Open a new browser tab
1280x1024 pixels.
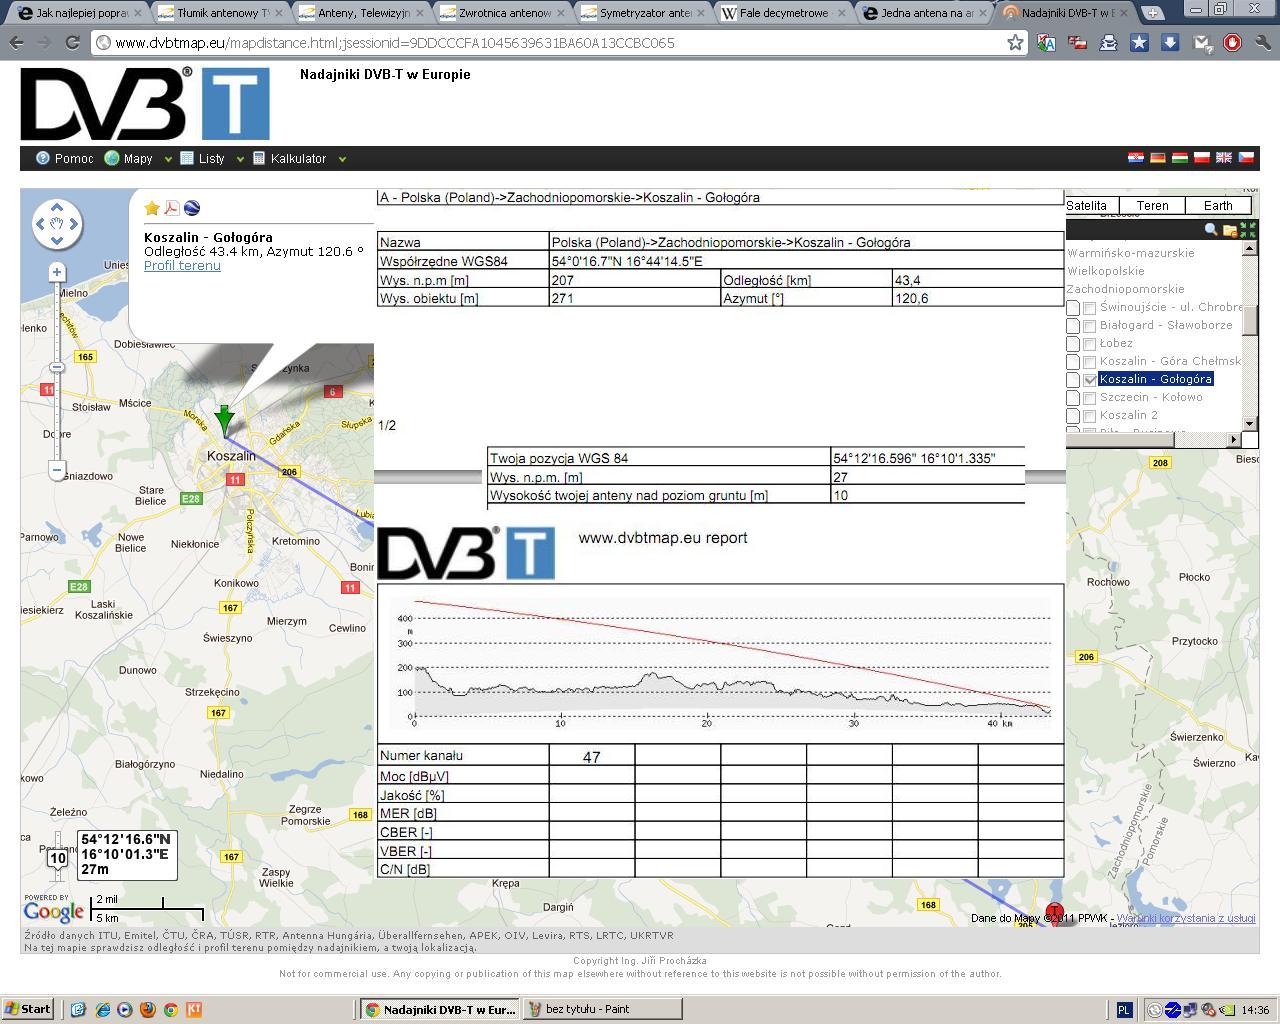coord(1152,13)
